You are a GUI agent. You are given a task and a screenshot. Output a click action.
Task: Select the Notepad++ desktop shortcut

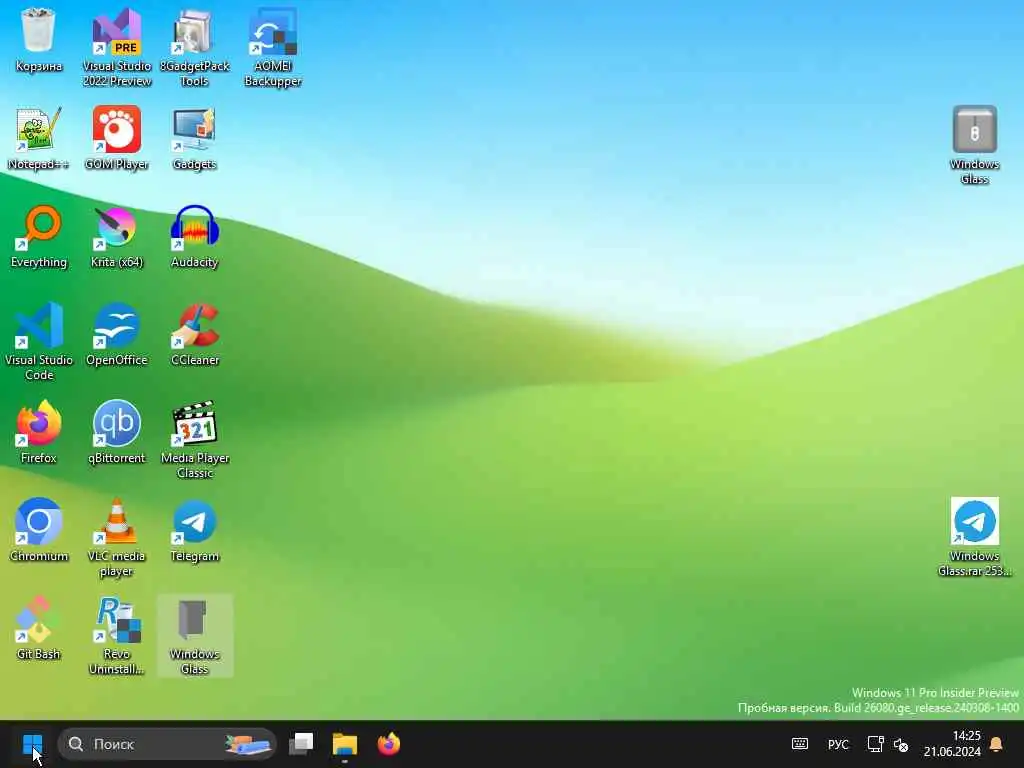click(39, 138)
